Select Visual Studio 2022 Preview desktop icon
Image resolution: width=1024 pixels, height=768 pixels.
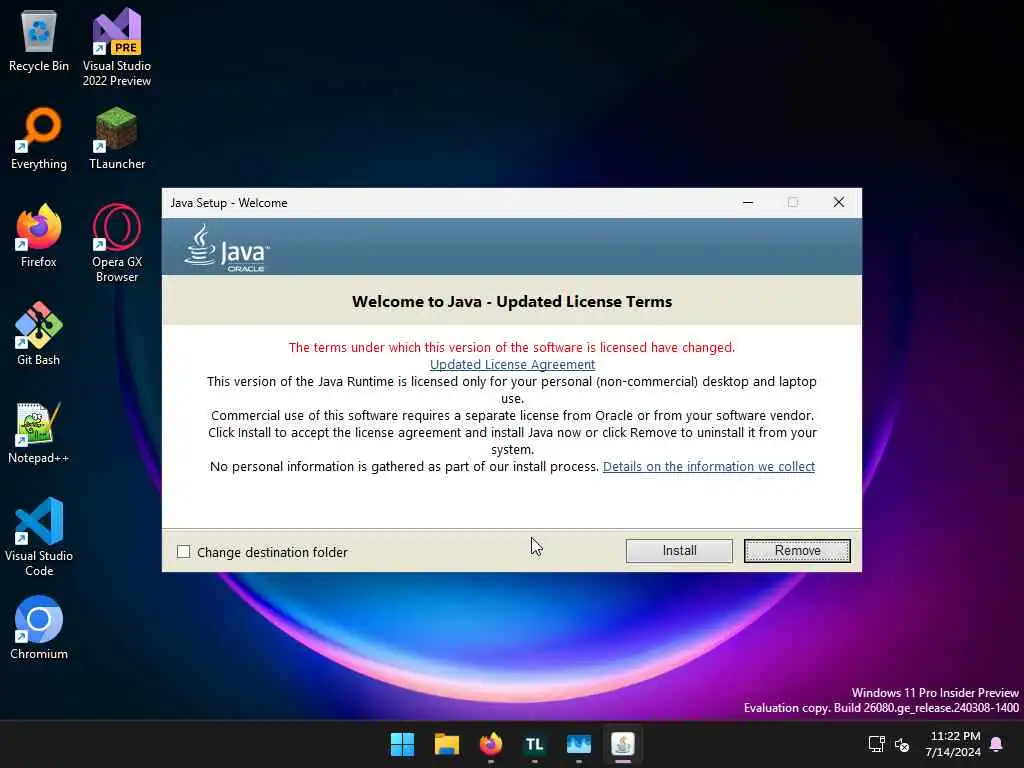(117, 47)
